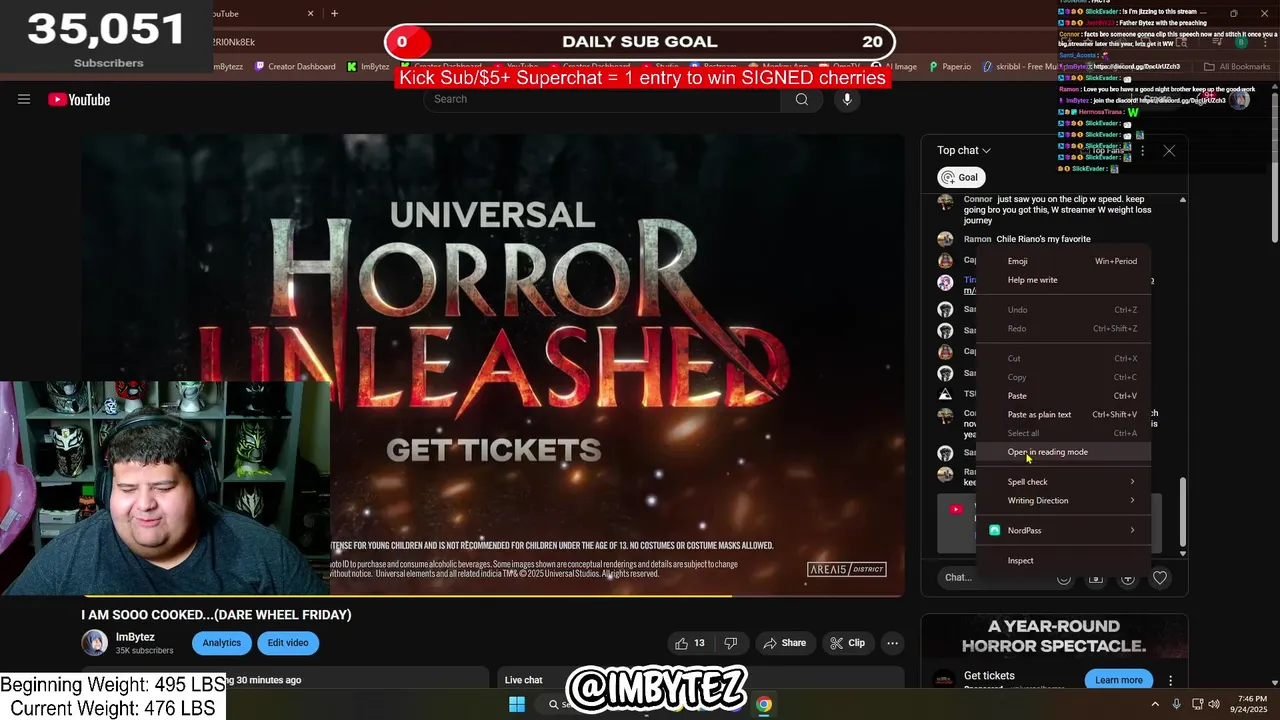Open a new browser tab

pyautogui.click(x=334, y=13)
